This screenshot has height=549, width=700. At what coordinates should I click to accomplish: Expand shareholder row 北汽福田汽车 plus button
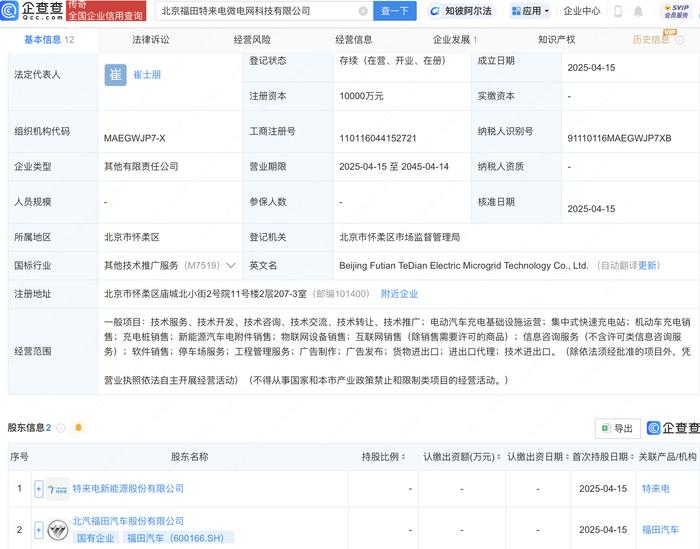39,530
